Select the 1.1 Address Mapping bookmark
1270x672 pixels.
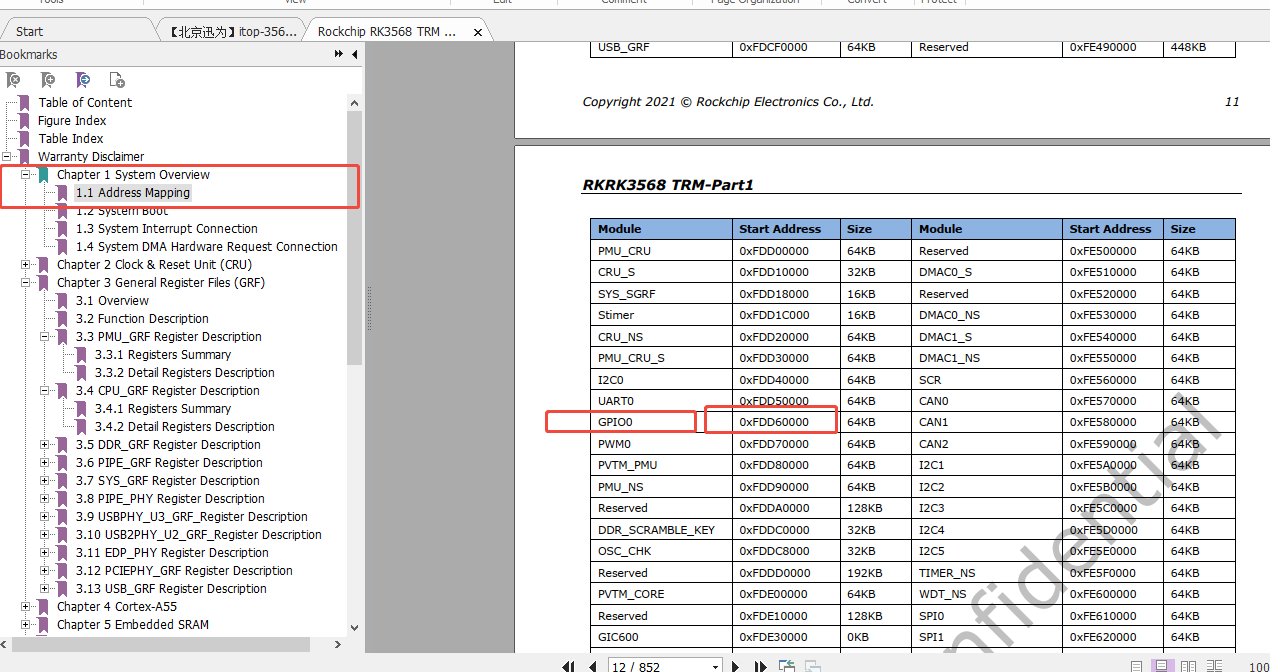click(133, 193)
